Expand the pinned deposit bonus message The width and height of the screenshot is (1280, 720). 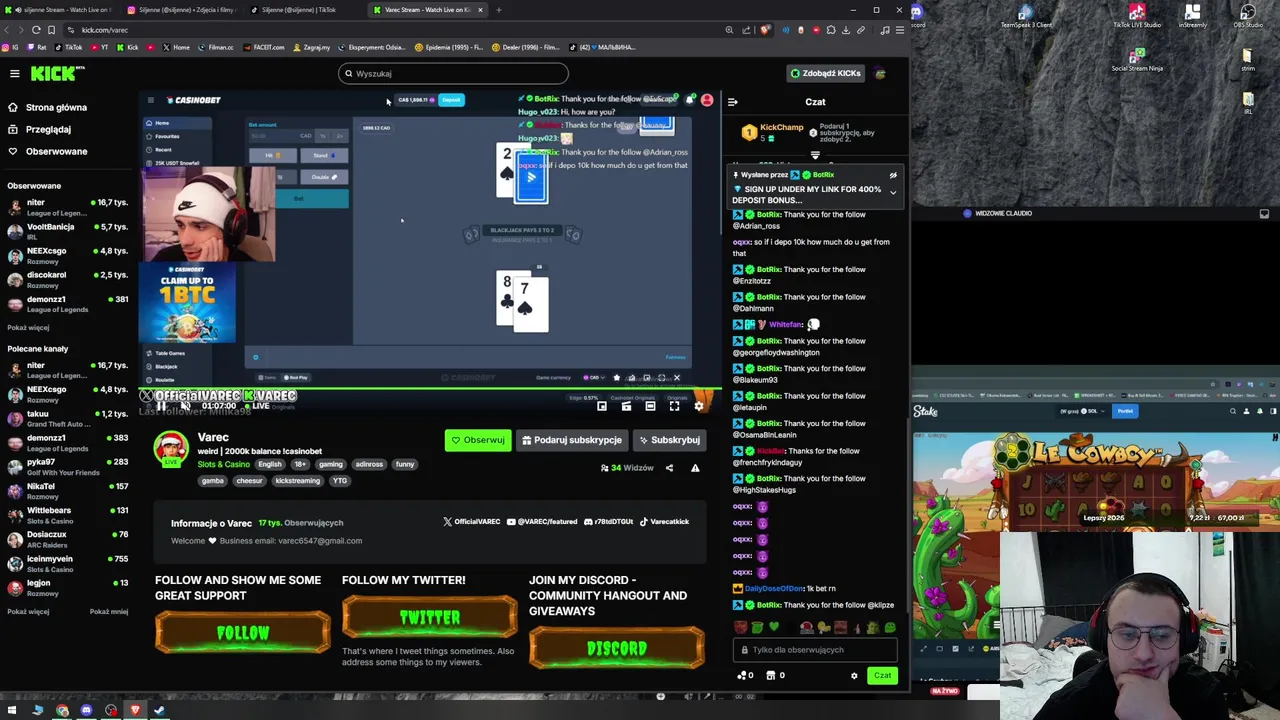[893, 192]
